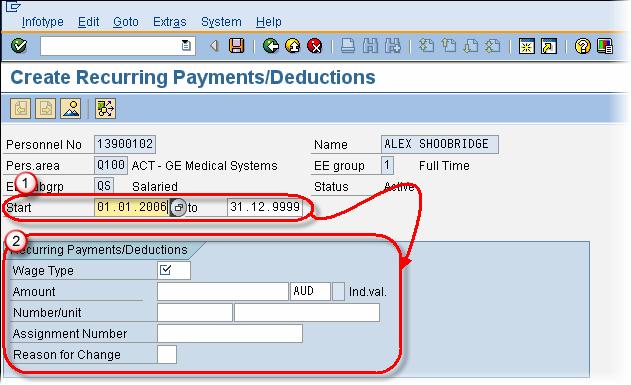This screenshot has height=385, width=631.
Task: Click the create shortcut icon
Action: tap(549, 46)
